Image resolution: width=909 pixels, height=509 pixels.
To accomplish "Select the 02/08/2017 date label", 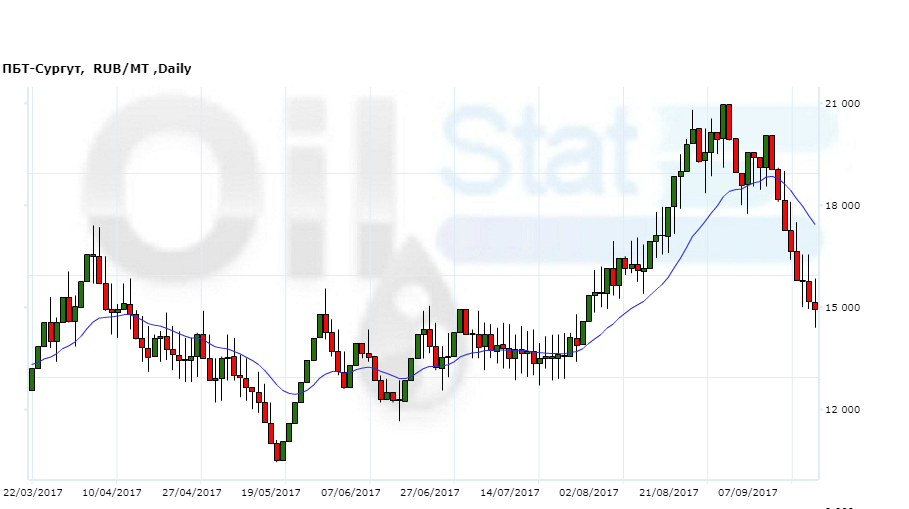I will click(589, 492).
